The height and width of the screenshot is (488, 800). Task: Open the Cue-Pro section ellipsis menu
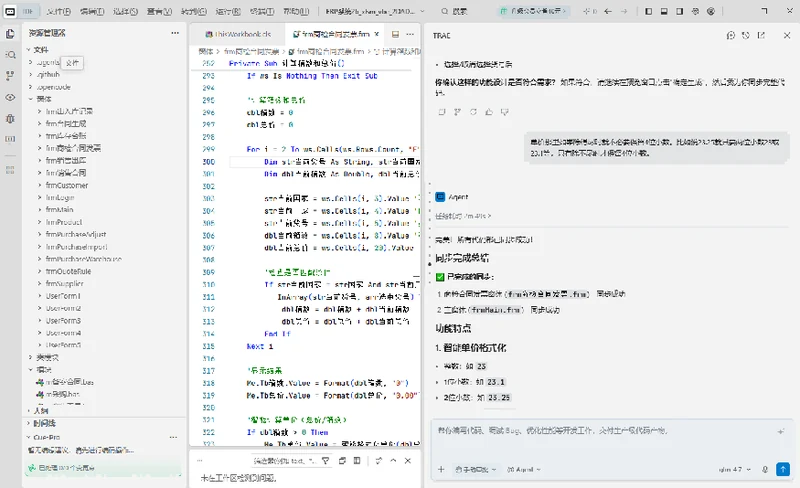pyautogui.click(x=173, y=437)
